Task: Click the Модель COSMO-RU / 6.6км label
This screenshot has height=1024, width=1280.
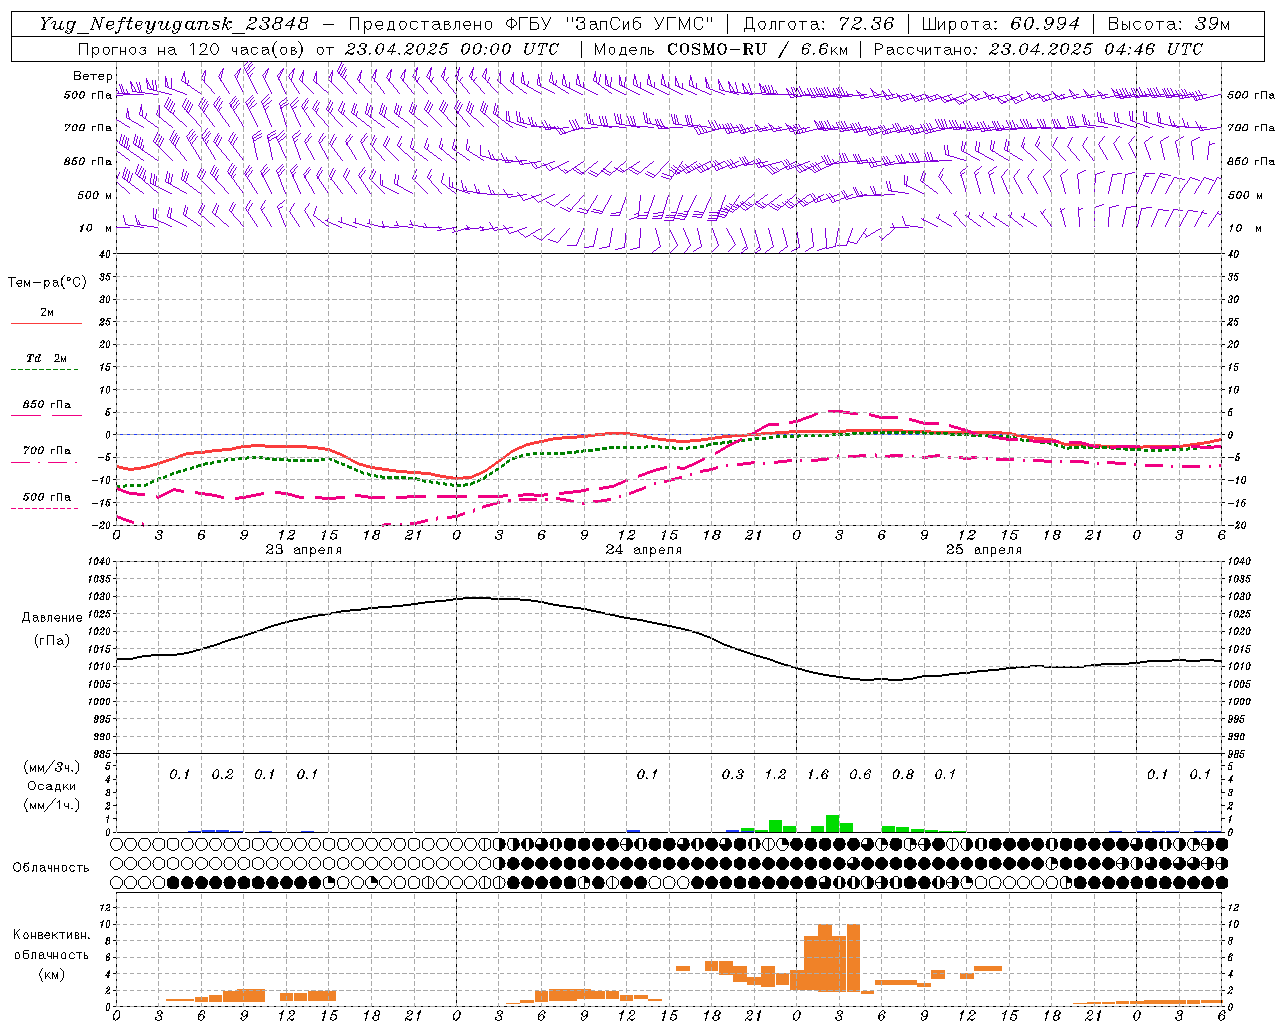Action: click(x=719, y=49)
